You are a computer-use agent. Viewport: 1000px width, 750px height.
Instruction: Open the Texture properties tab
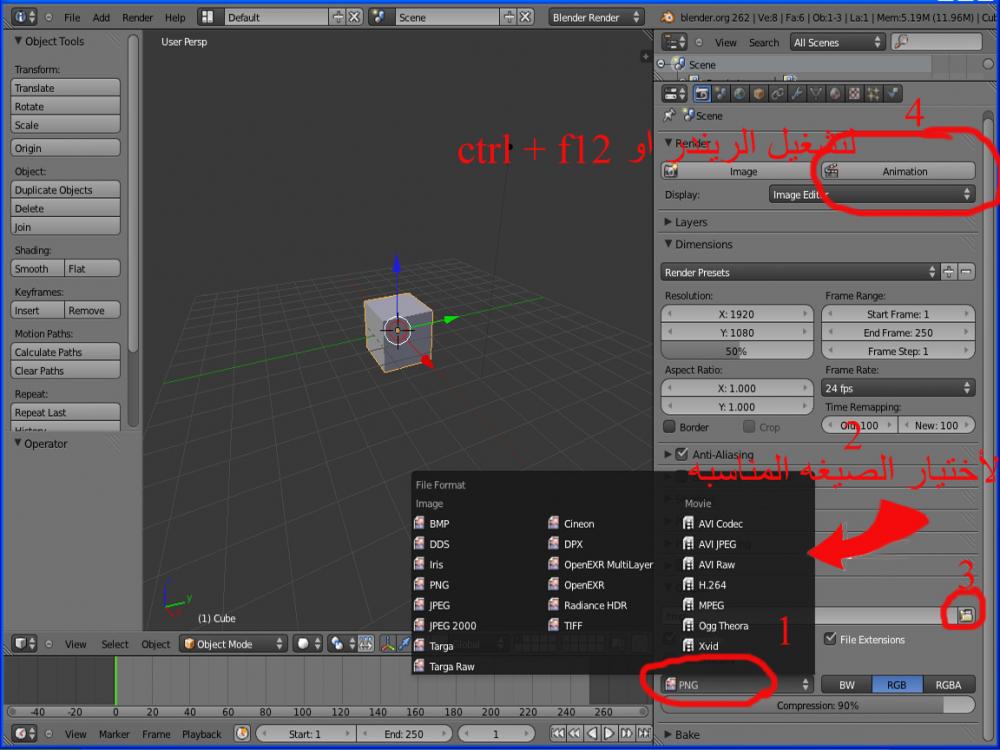[x=854, y=94]
